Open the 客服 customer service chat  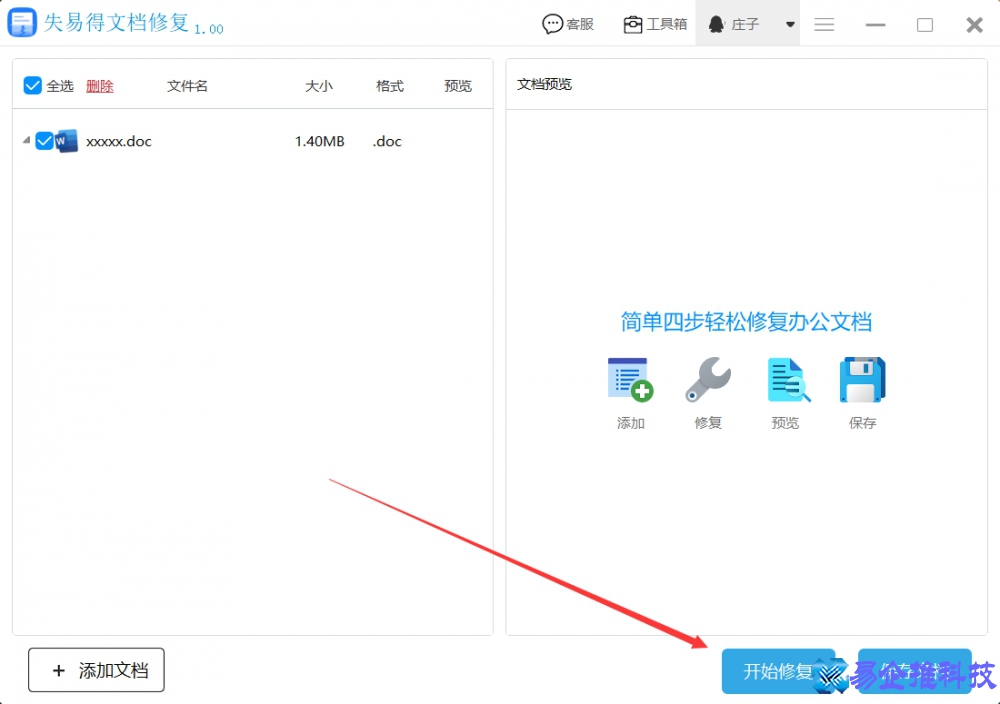coord(568,23)
